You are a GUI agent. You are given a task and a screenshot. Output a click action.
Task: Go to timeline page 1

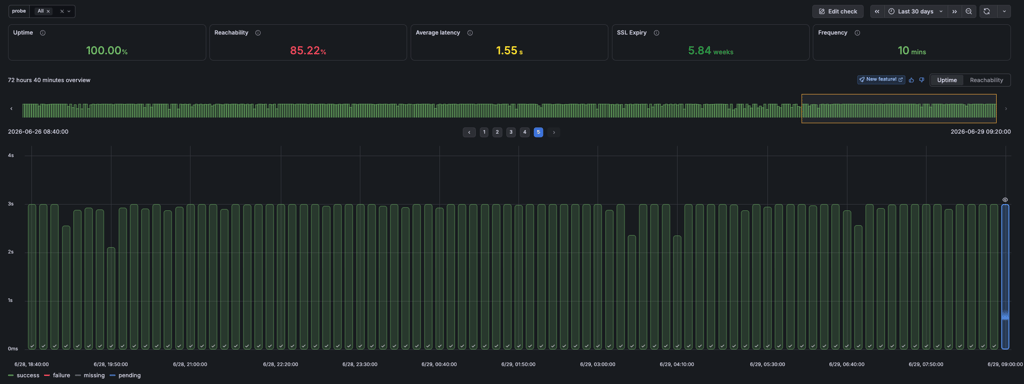coord(484,132)
